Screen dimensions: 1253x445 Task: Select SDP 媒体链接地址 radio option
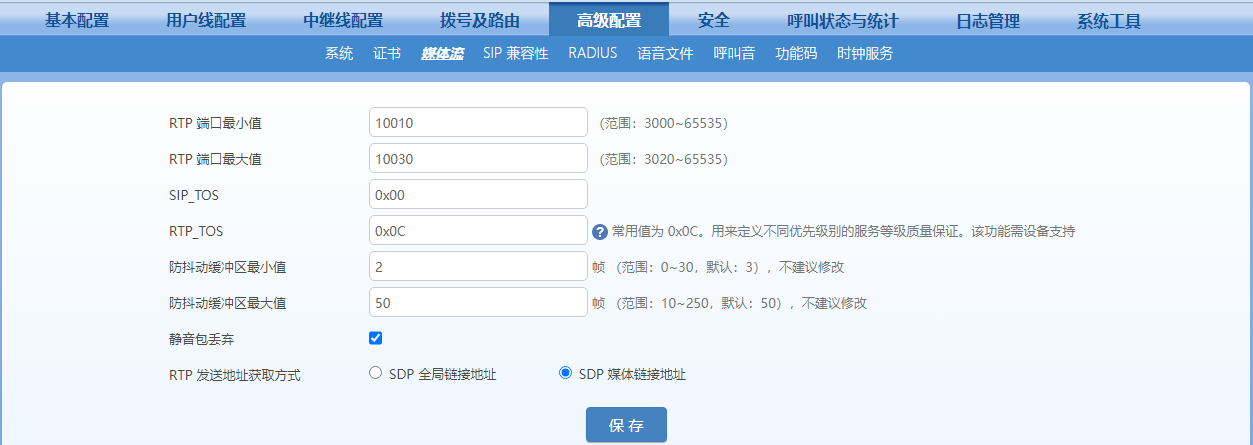(x=565, y=373)
